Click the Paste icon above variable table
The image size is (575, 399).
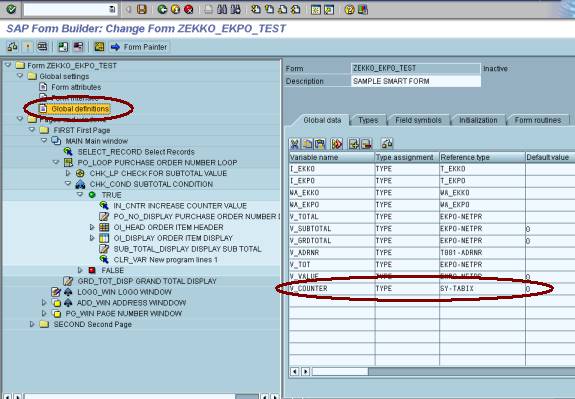tap(320, 144)
